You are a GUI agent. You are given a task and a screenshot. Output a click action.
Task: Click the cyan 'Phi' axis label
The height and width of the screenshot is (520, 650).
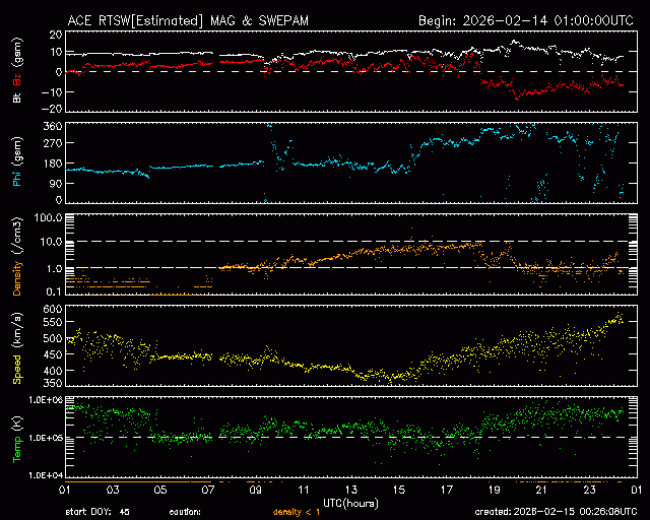[x=17, y=179]
